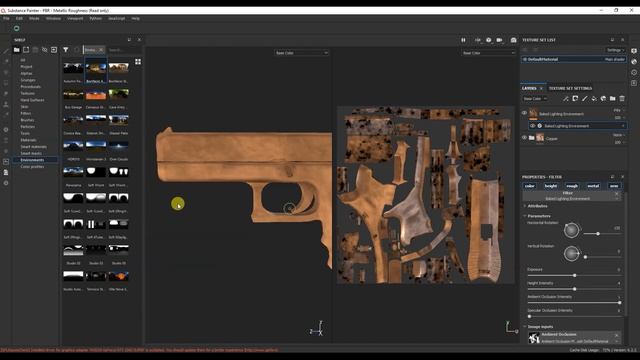Click the add folder icon in Layers
This screenshot has width=640, height=360.
click(x=613, y=98)
